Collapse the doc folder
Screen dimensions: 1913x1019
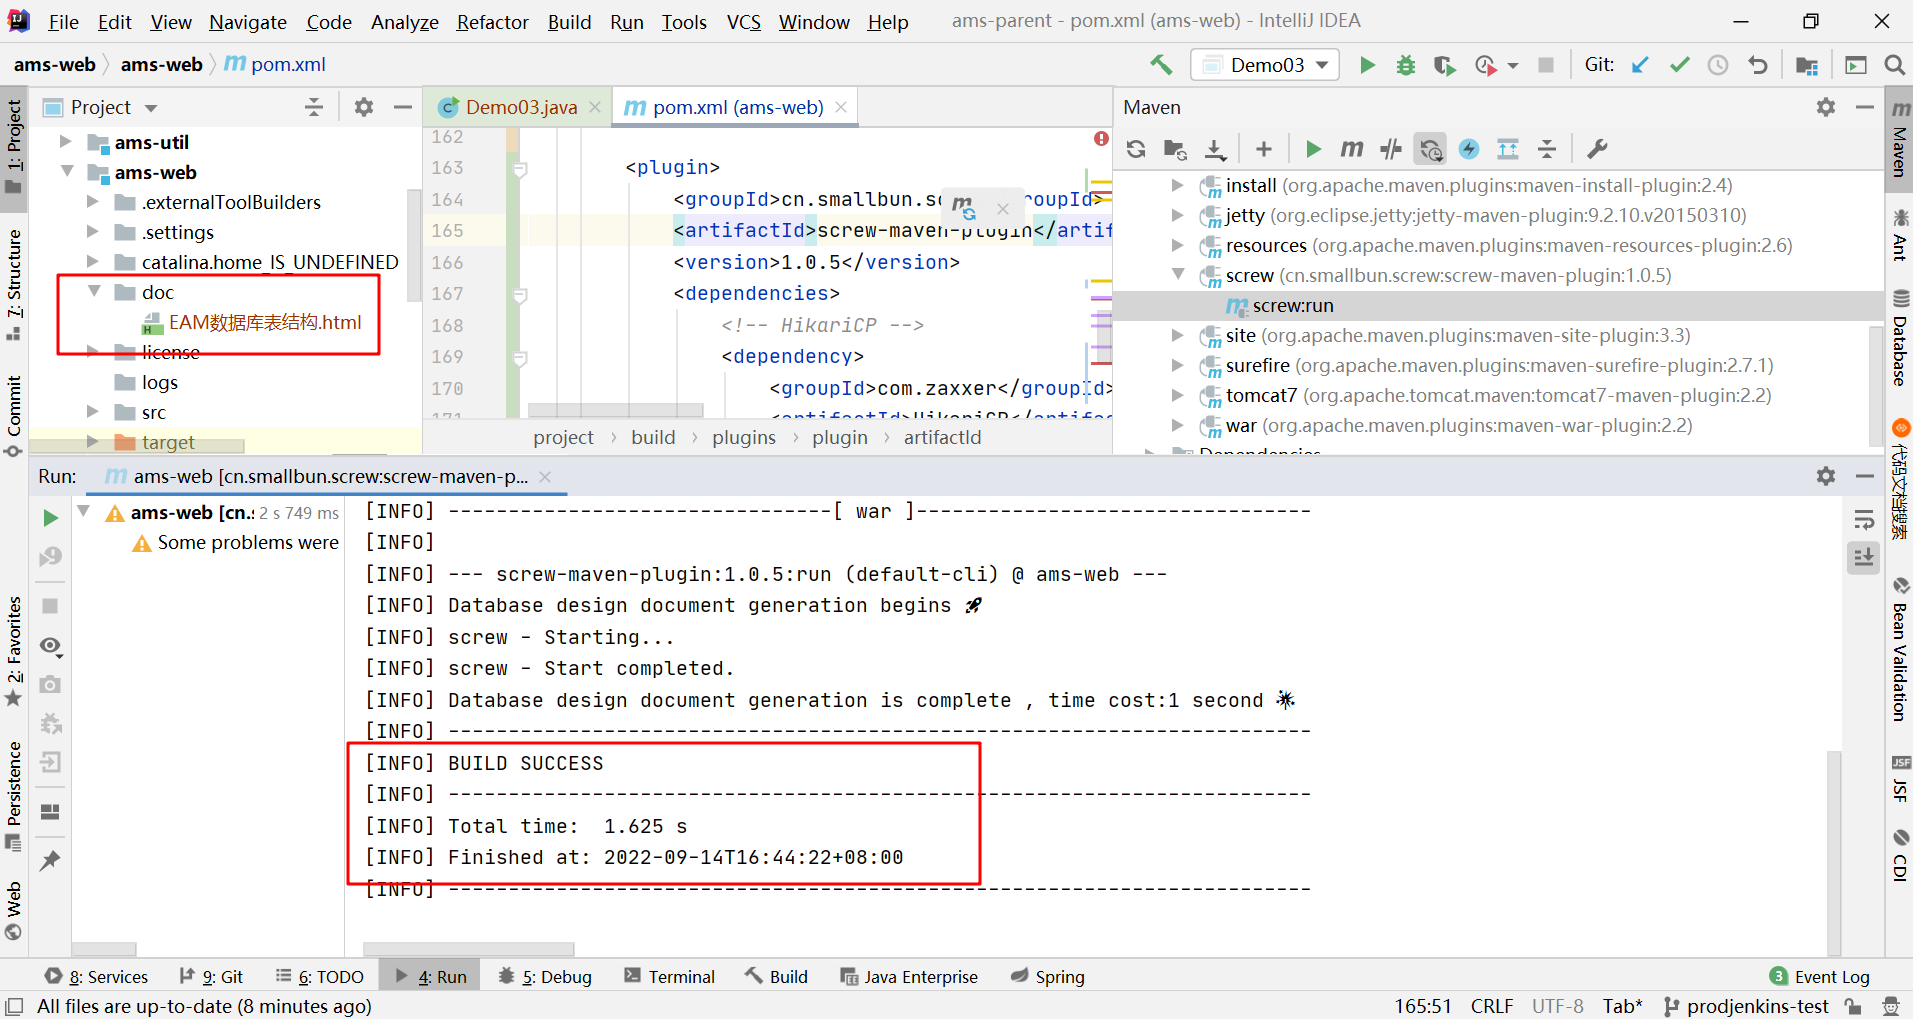click(95, 292)
